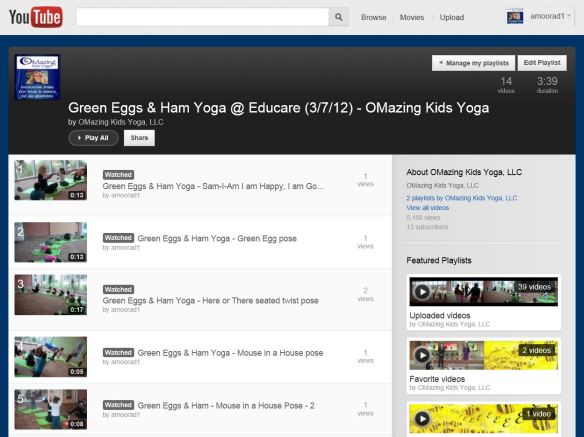Open the Movies menu item

412,18
